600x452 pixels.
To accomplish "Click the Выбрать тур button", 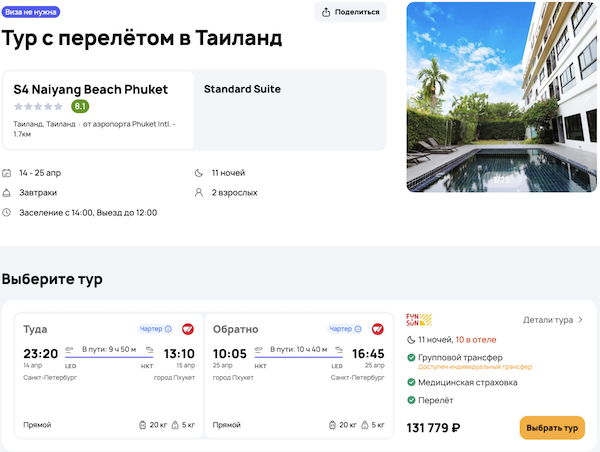I will click(x=552, y=428).
